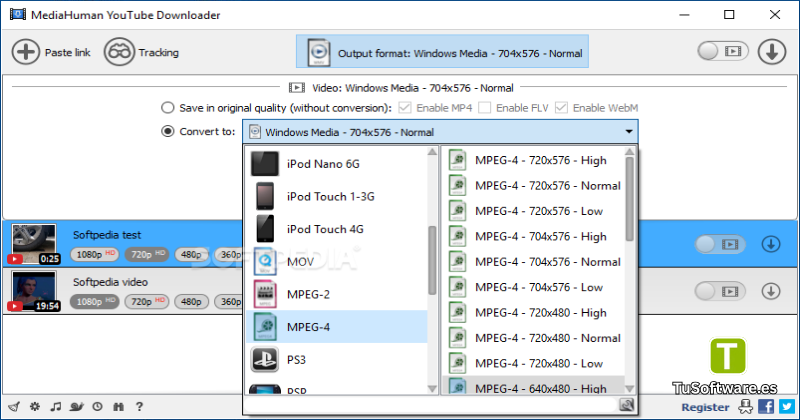Select 1080p quality for Softpedia test

click(x=94, y=254)
